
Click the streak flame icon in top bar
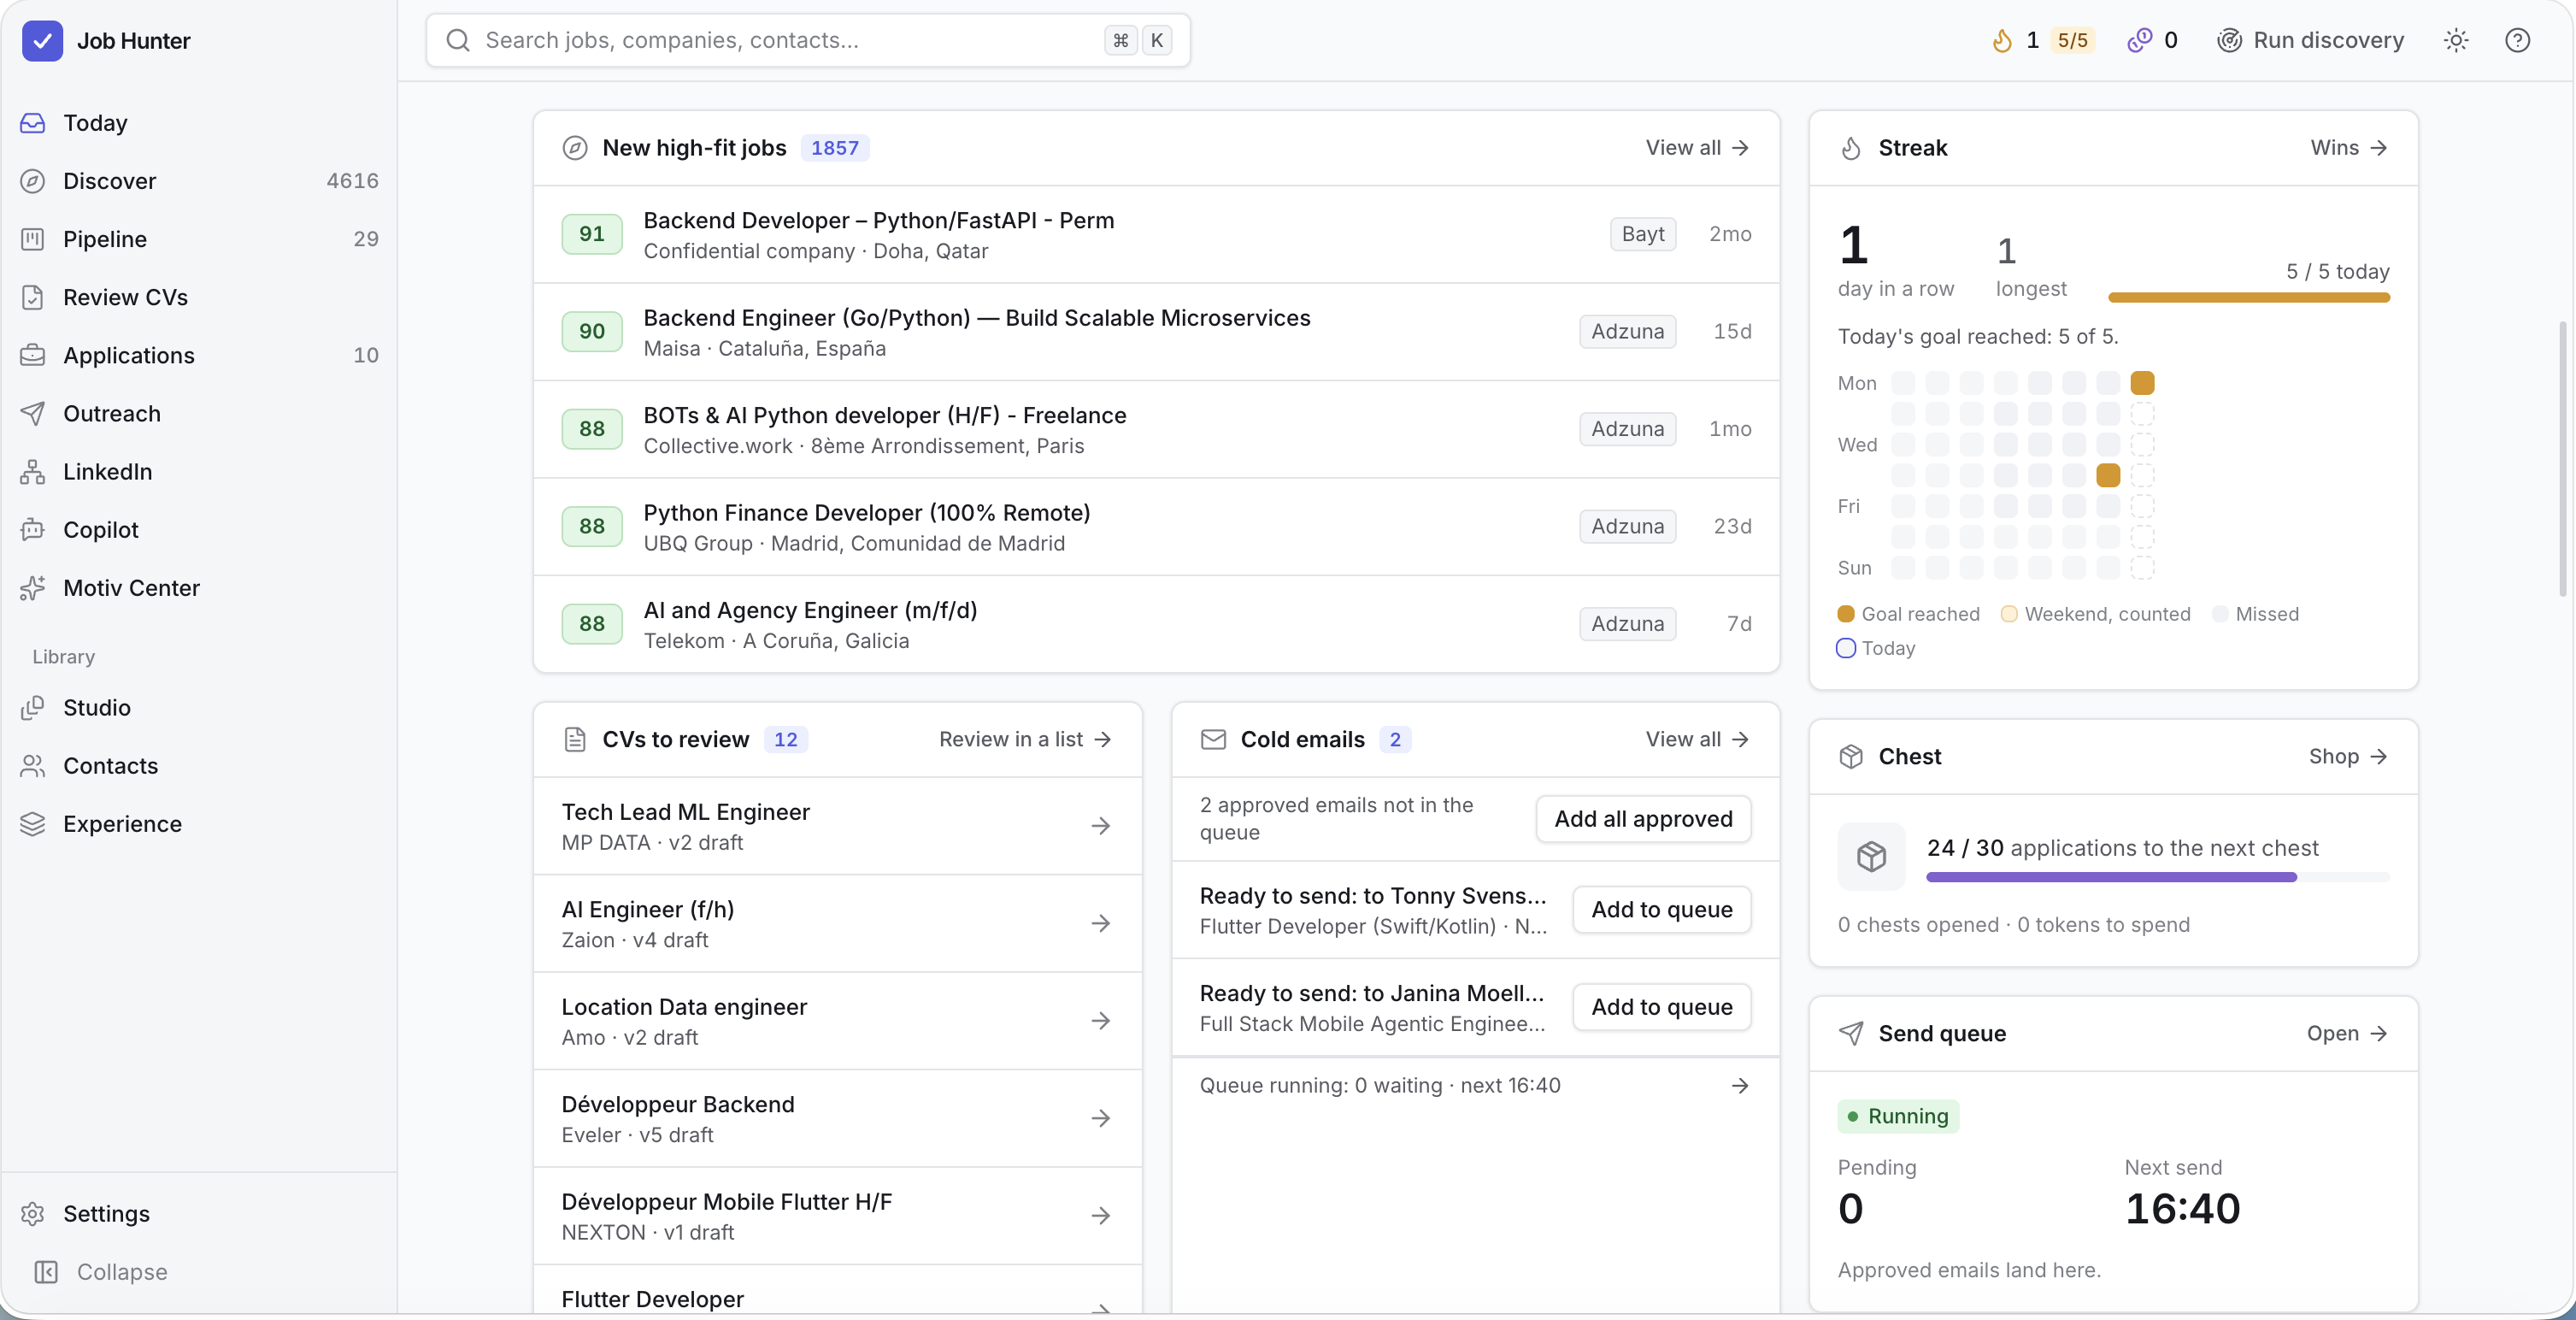[2001, 41]
